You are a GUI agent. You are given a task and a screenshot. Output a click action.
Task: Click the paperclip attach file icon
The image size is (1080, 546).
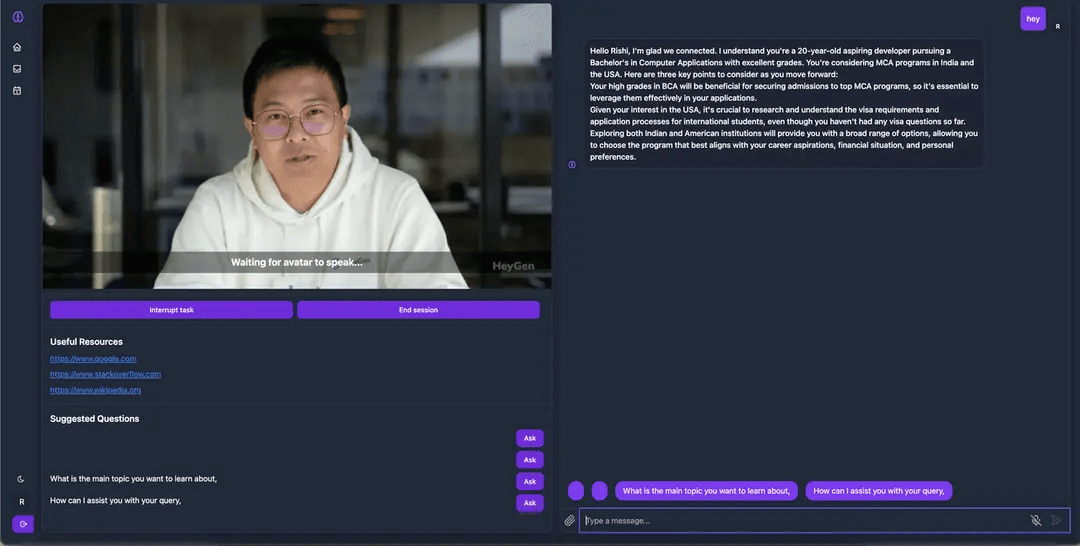pos(570,520)
